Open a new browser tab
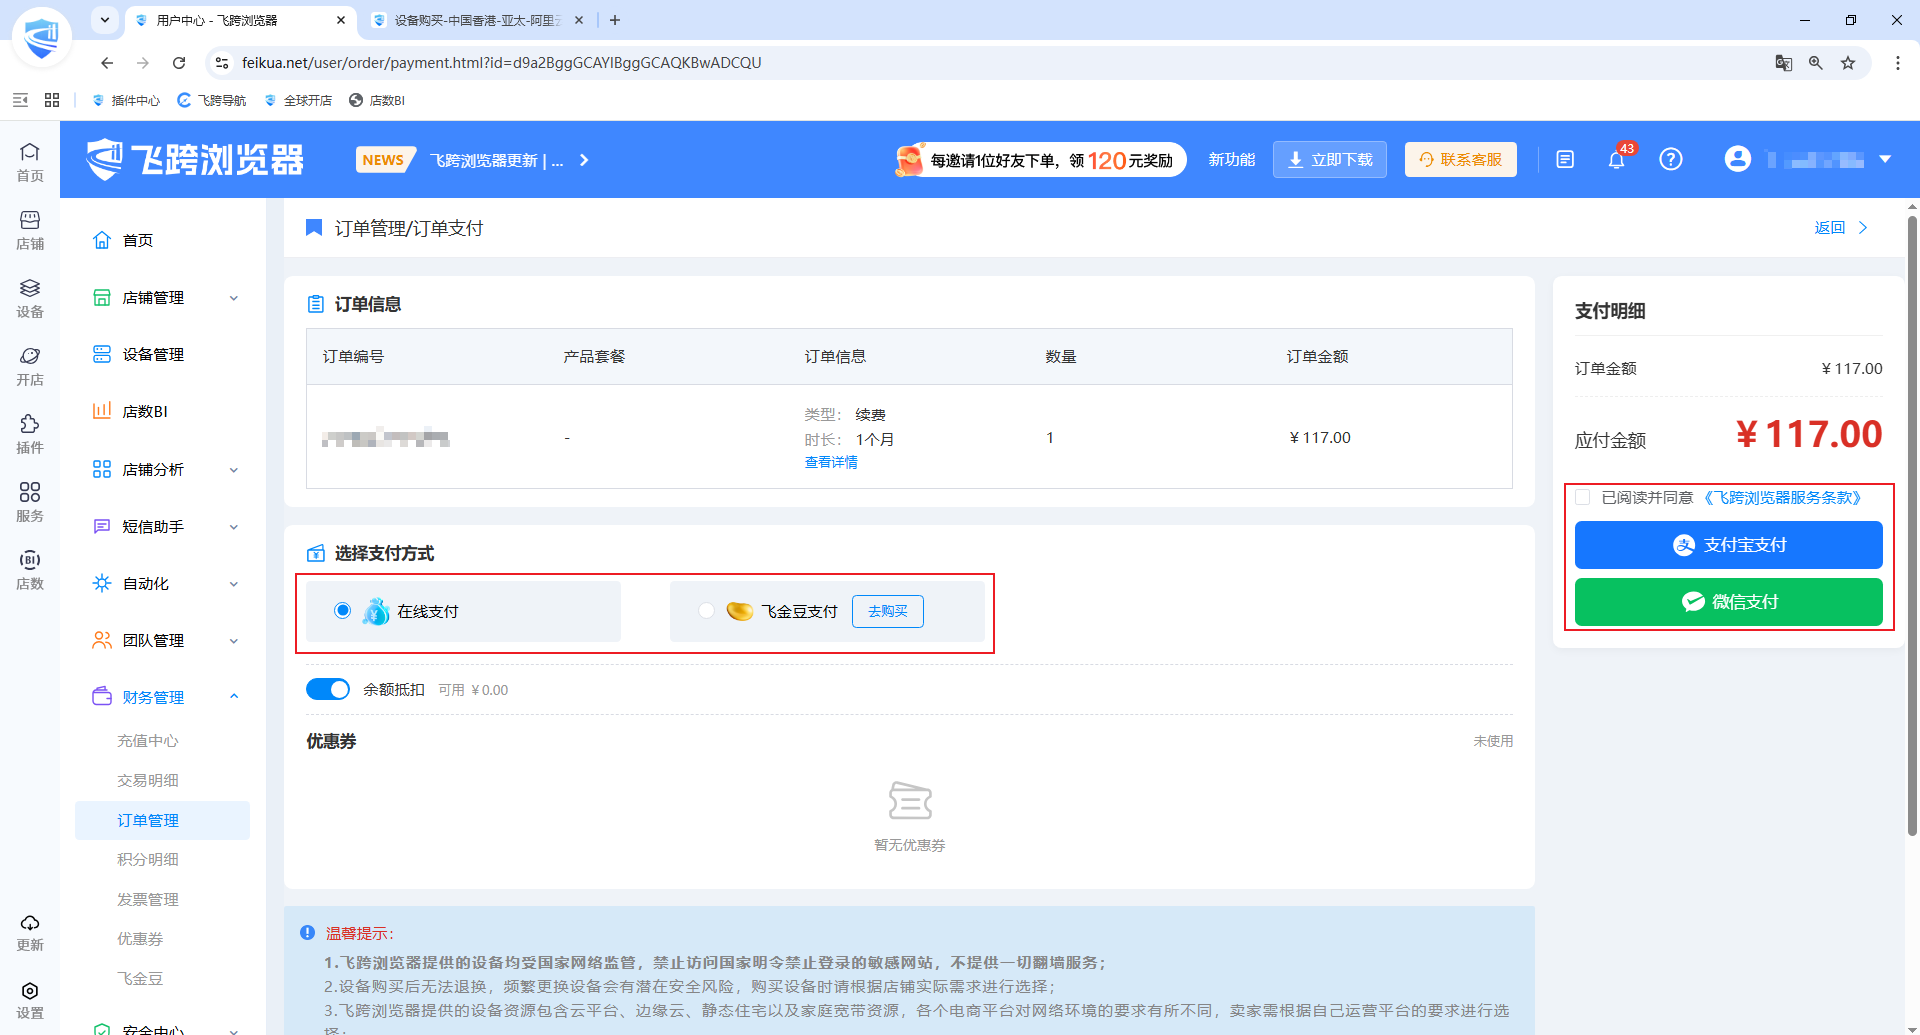 point(615,20)
